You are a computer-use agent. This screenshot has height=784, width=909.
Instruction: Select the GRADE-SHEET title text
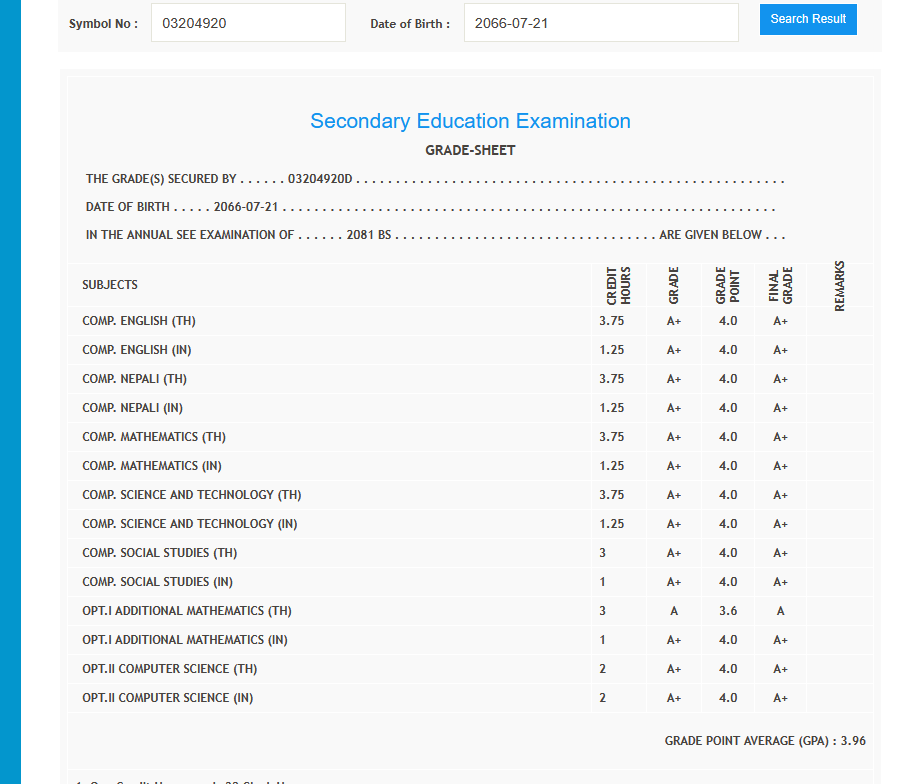coord(470,151)
